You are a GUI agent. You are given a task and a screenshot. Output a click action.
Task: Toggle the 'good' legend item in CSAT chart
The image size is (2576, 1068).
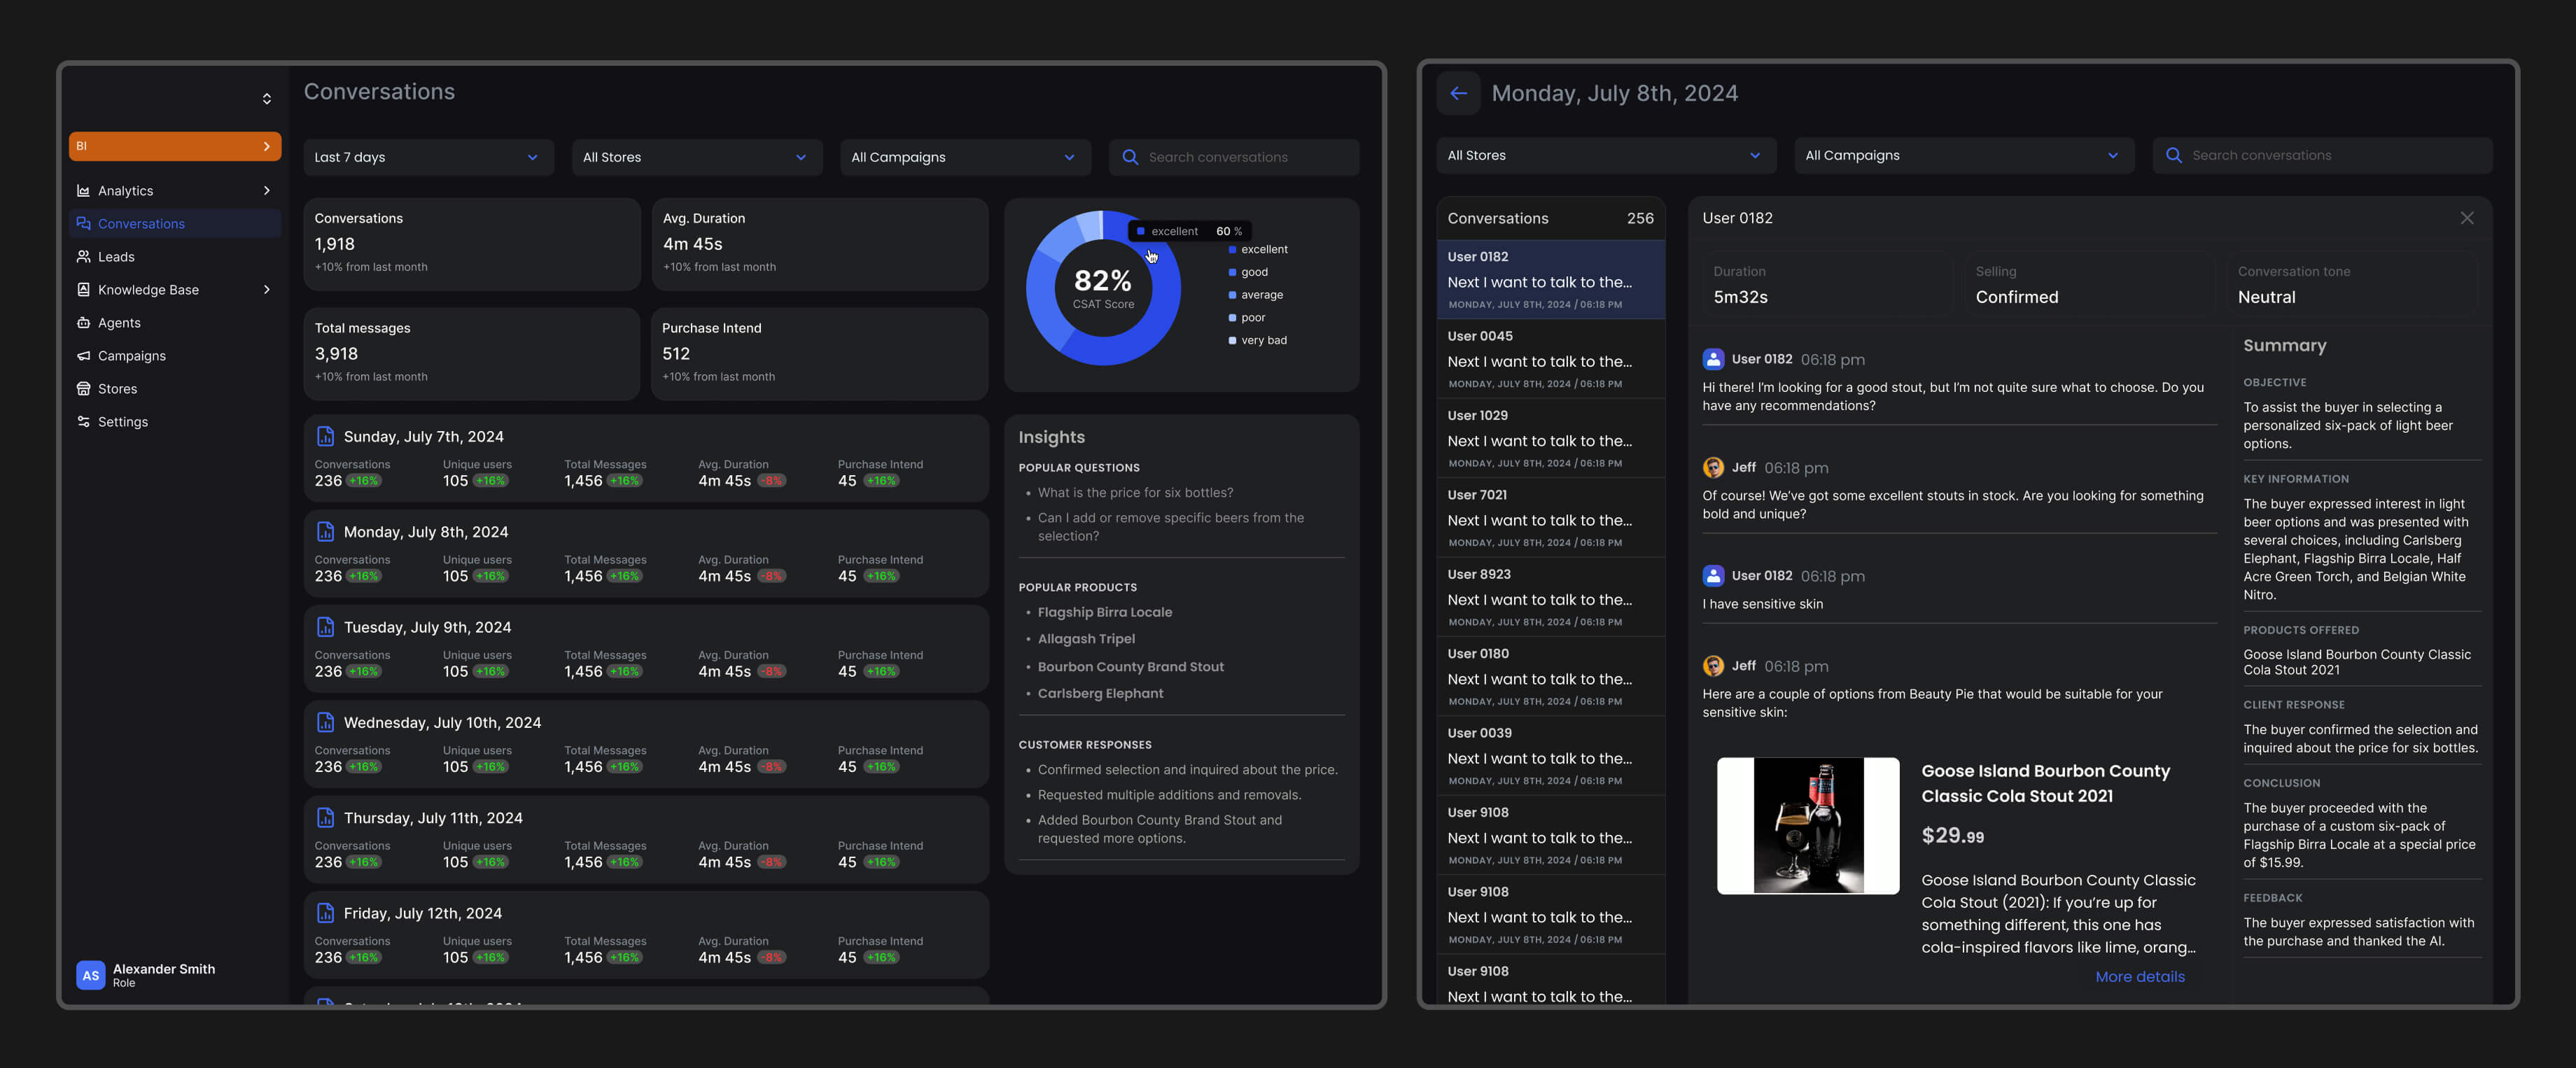pyautogui.click(x=1253, y=272)
